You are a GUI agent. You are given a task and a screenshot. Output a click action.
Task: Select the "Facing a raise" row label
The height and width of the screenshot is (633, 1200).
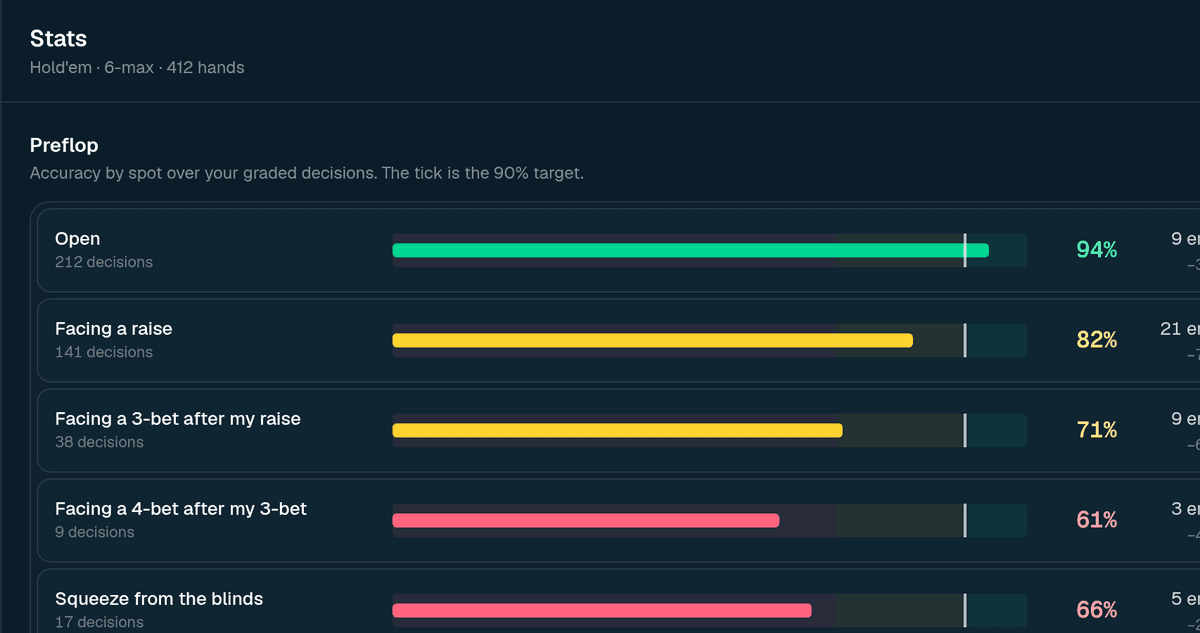[x=114, y=329]
